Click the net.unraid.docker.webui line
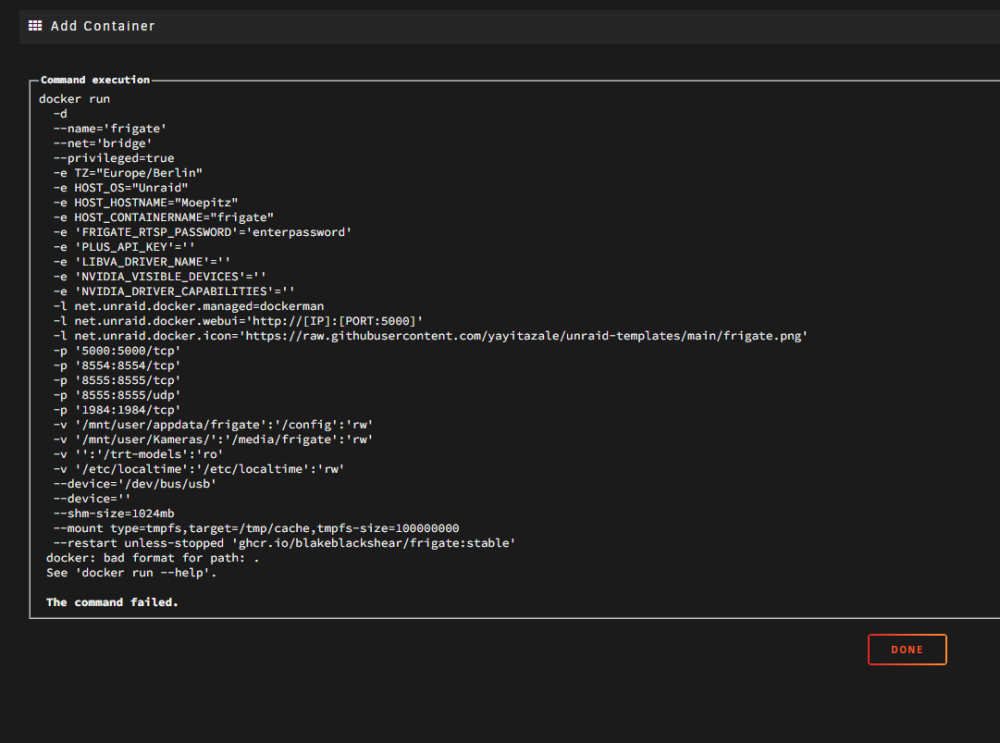Image resolution: width=1000 pixels, height=743 pixels. coord(238,321)
